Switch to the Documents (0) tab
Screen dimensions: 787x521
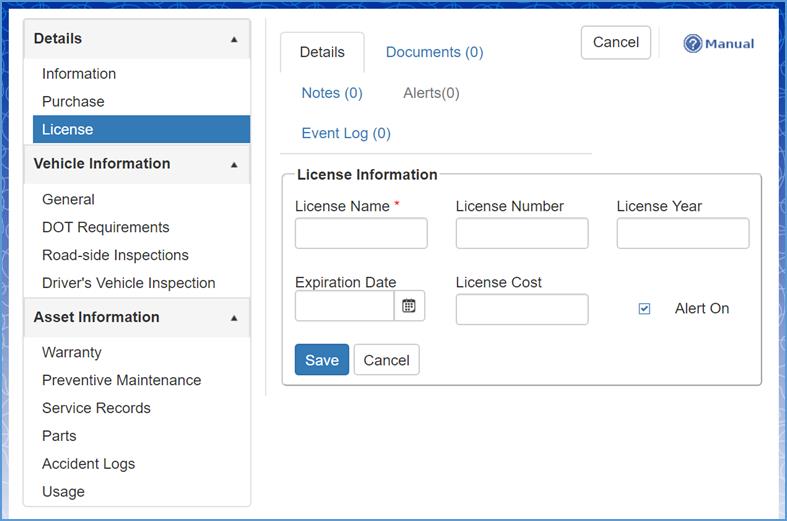point(434,52)
